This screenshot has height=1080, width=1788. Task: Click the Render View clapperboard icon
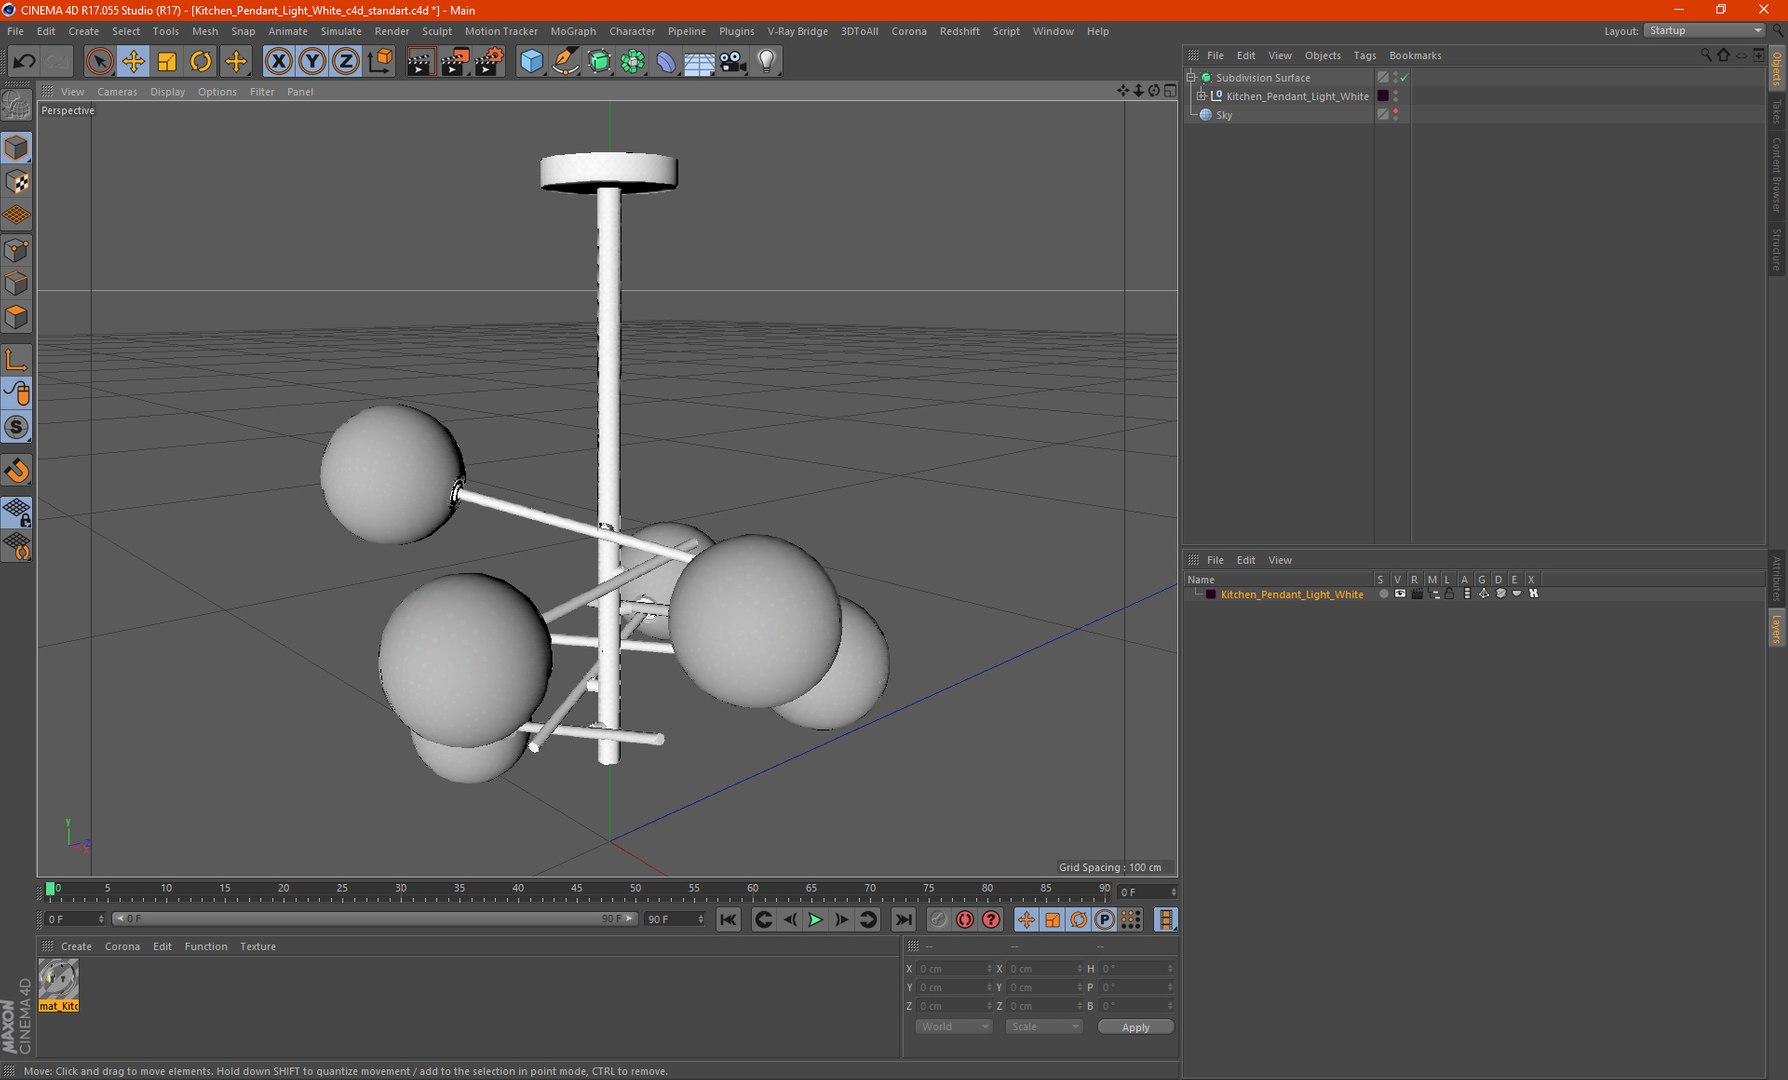[x=420, y=62]
